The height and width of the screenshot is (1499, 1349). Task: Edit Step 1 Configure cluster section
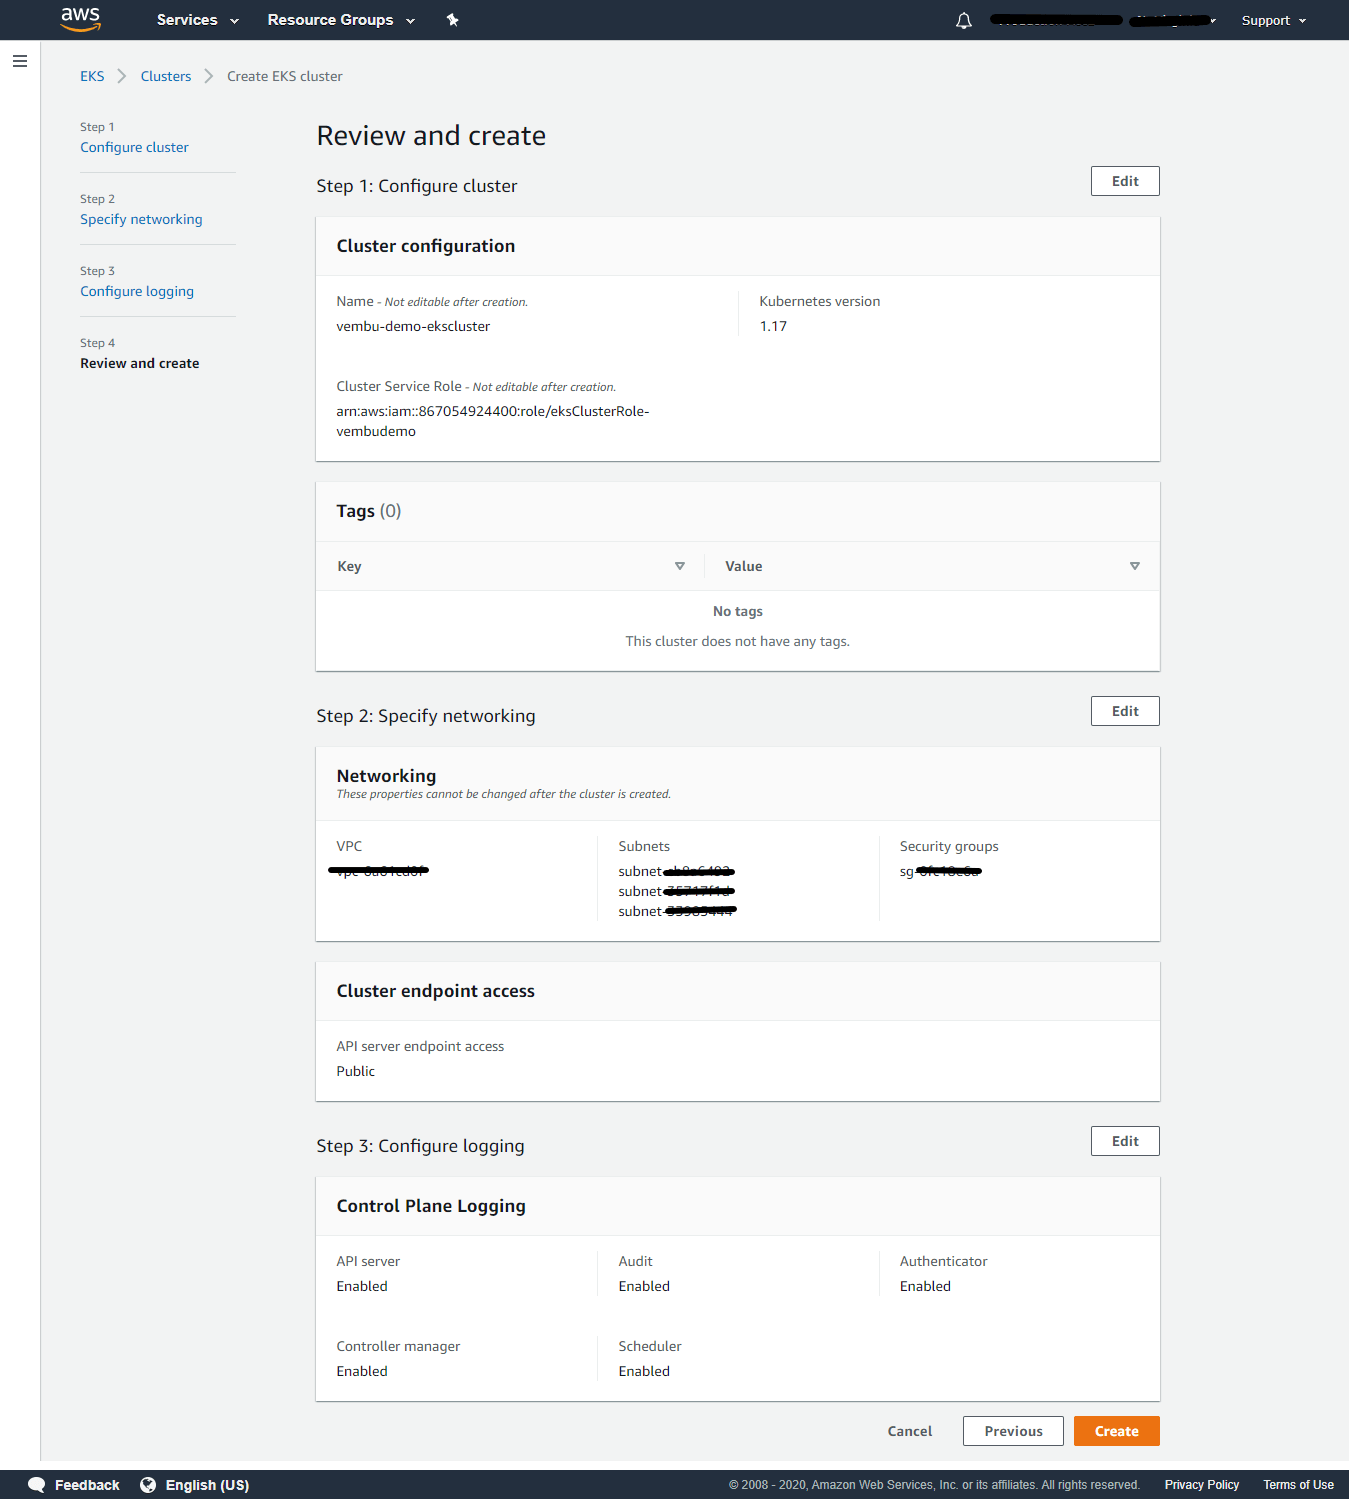[1125, 181]
